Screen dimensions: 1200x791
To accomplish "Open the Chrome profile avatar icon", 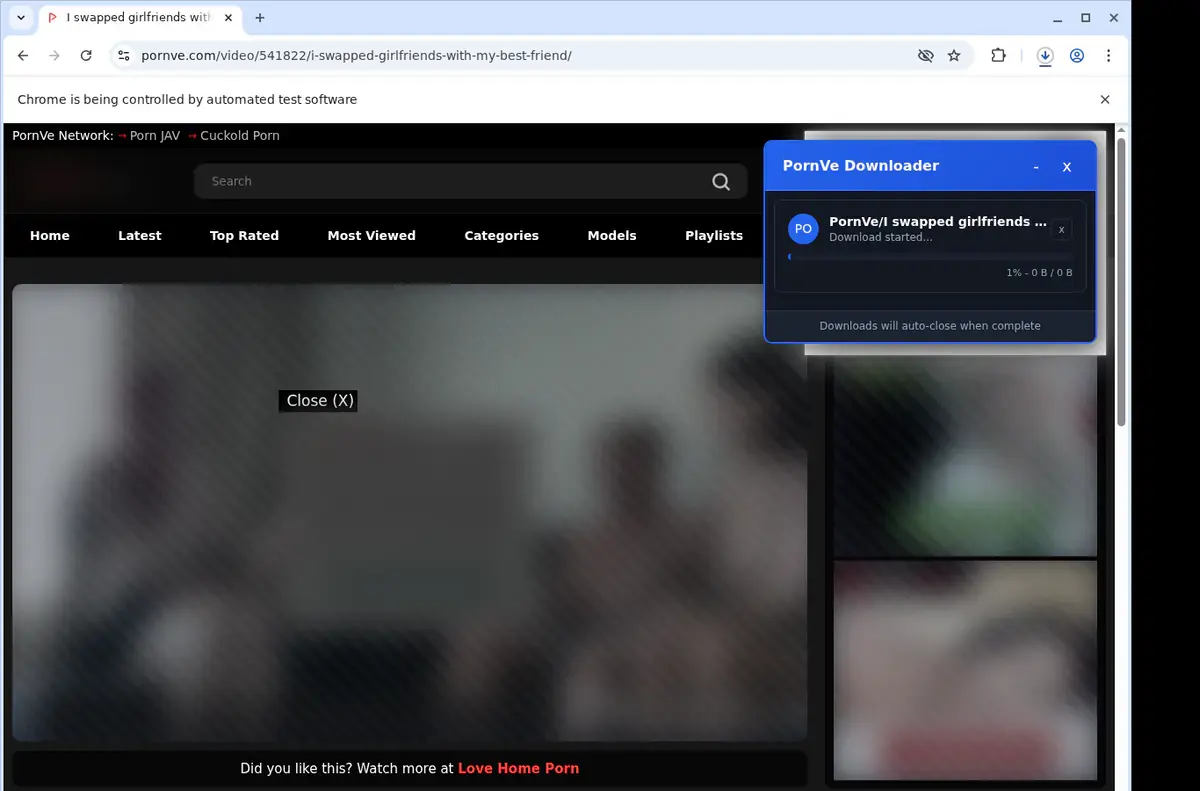I will click(x=1077, y=56).
